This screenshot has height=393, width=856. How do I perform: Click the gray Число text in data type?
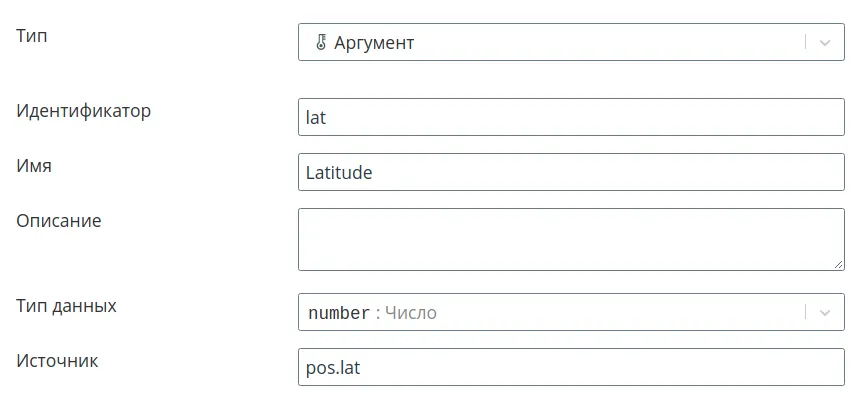point(411,313)
